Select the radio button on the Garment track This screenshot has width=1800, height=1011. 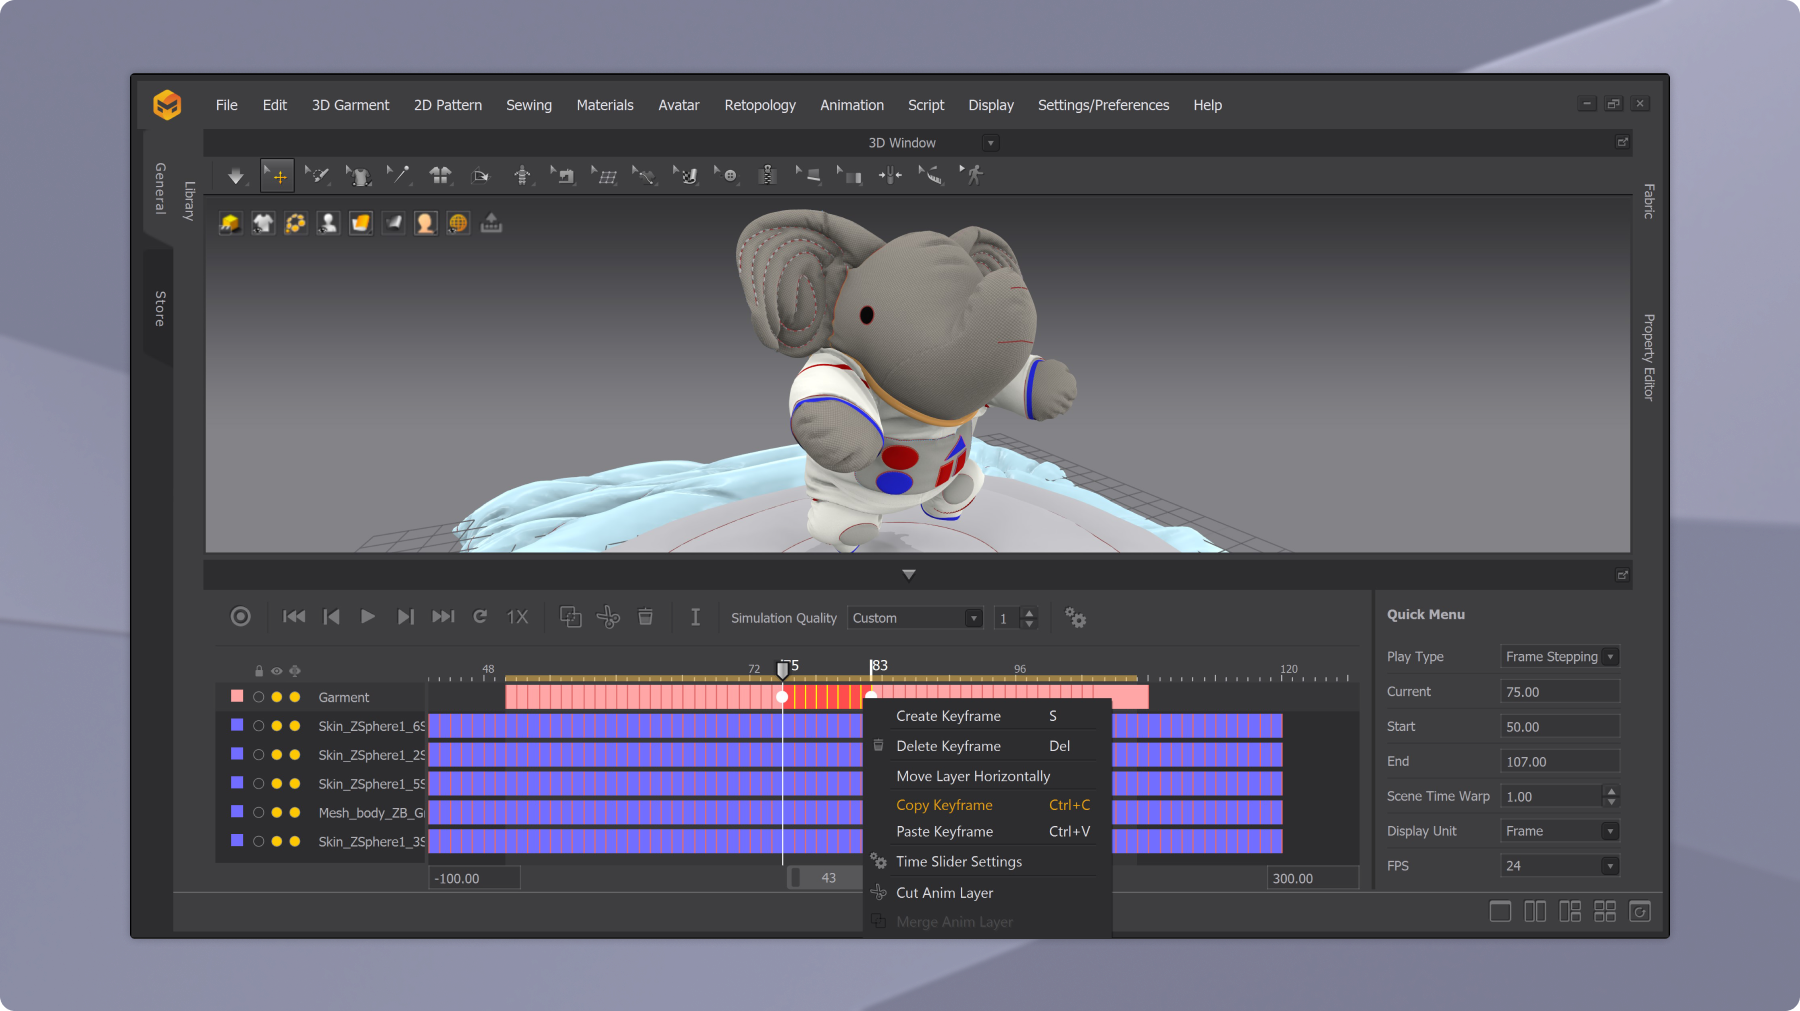coord(258,697)
